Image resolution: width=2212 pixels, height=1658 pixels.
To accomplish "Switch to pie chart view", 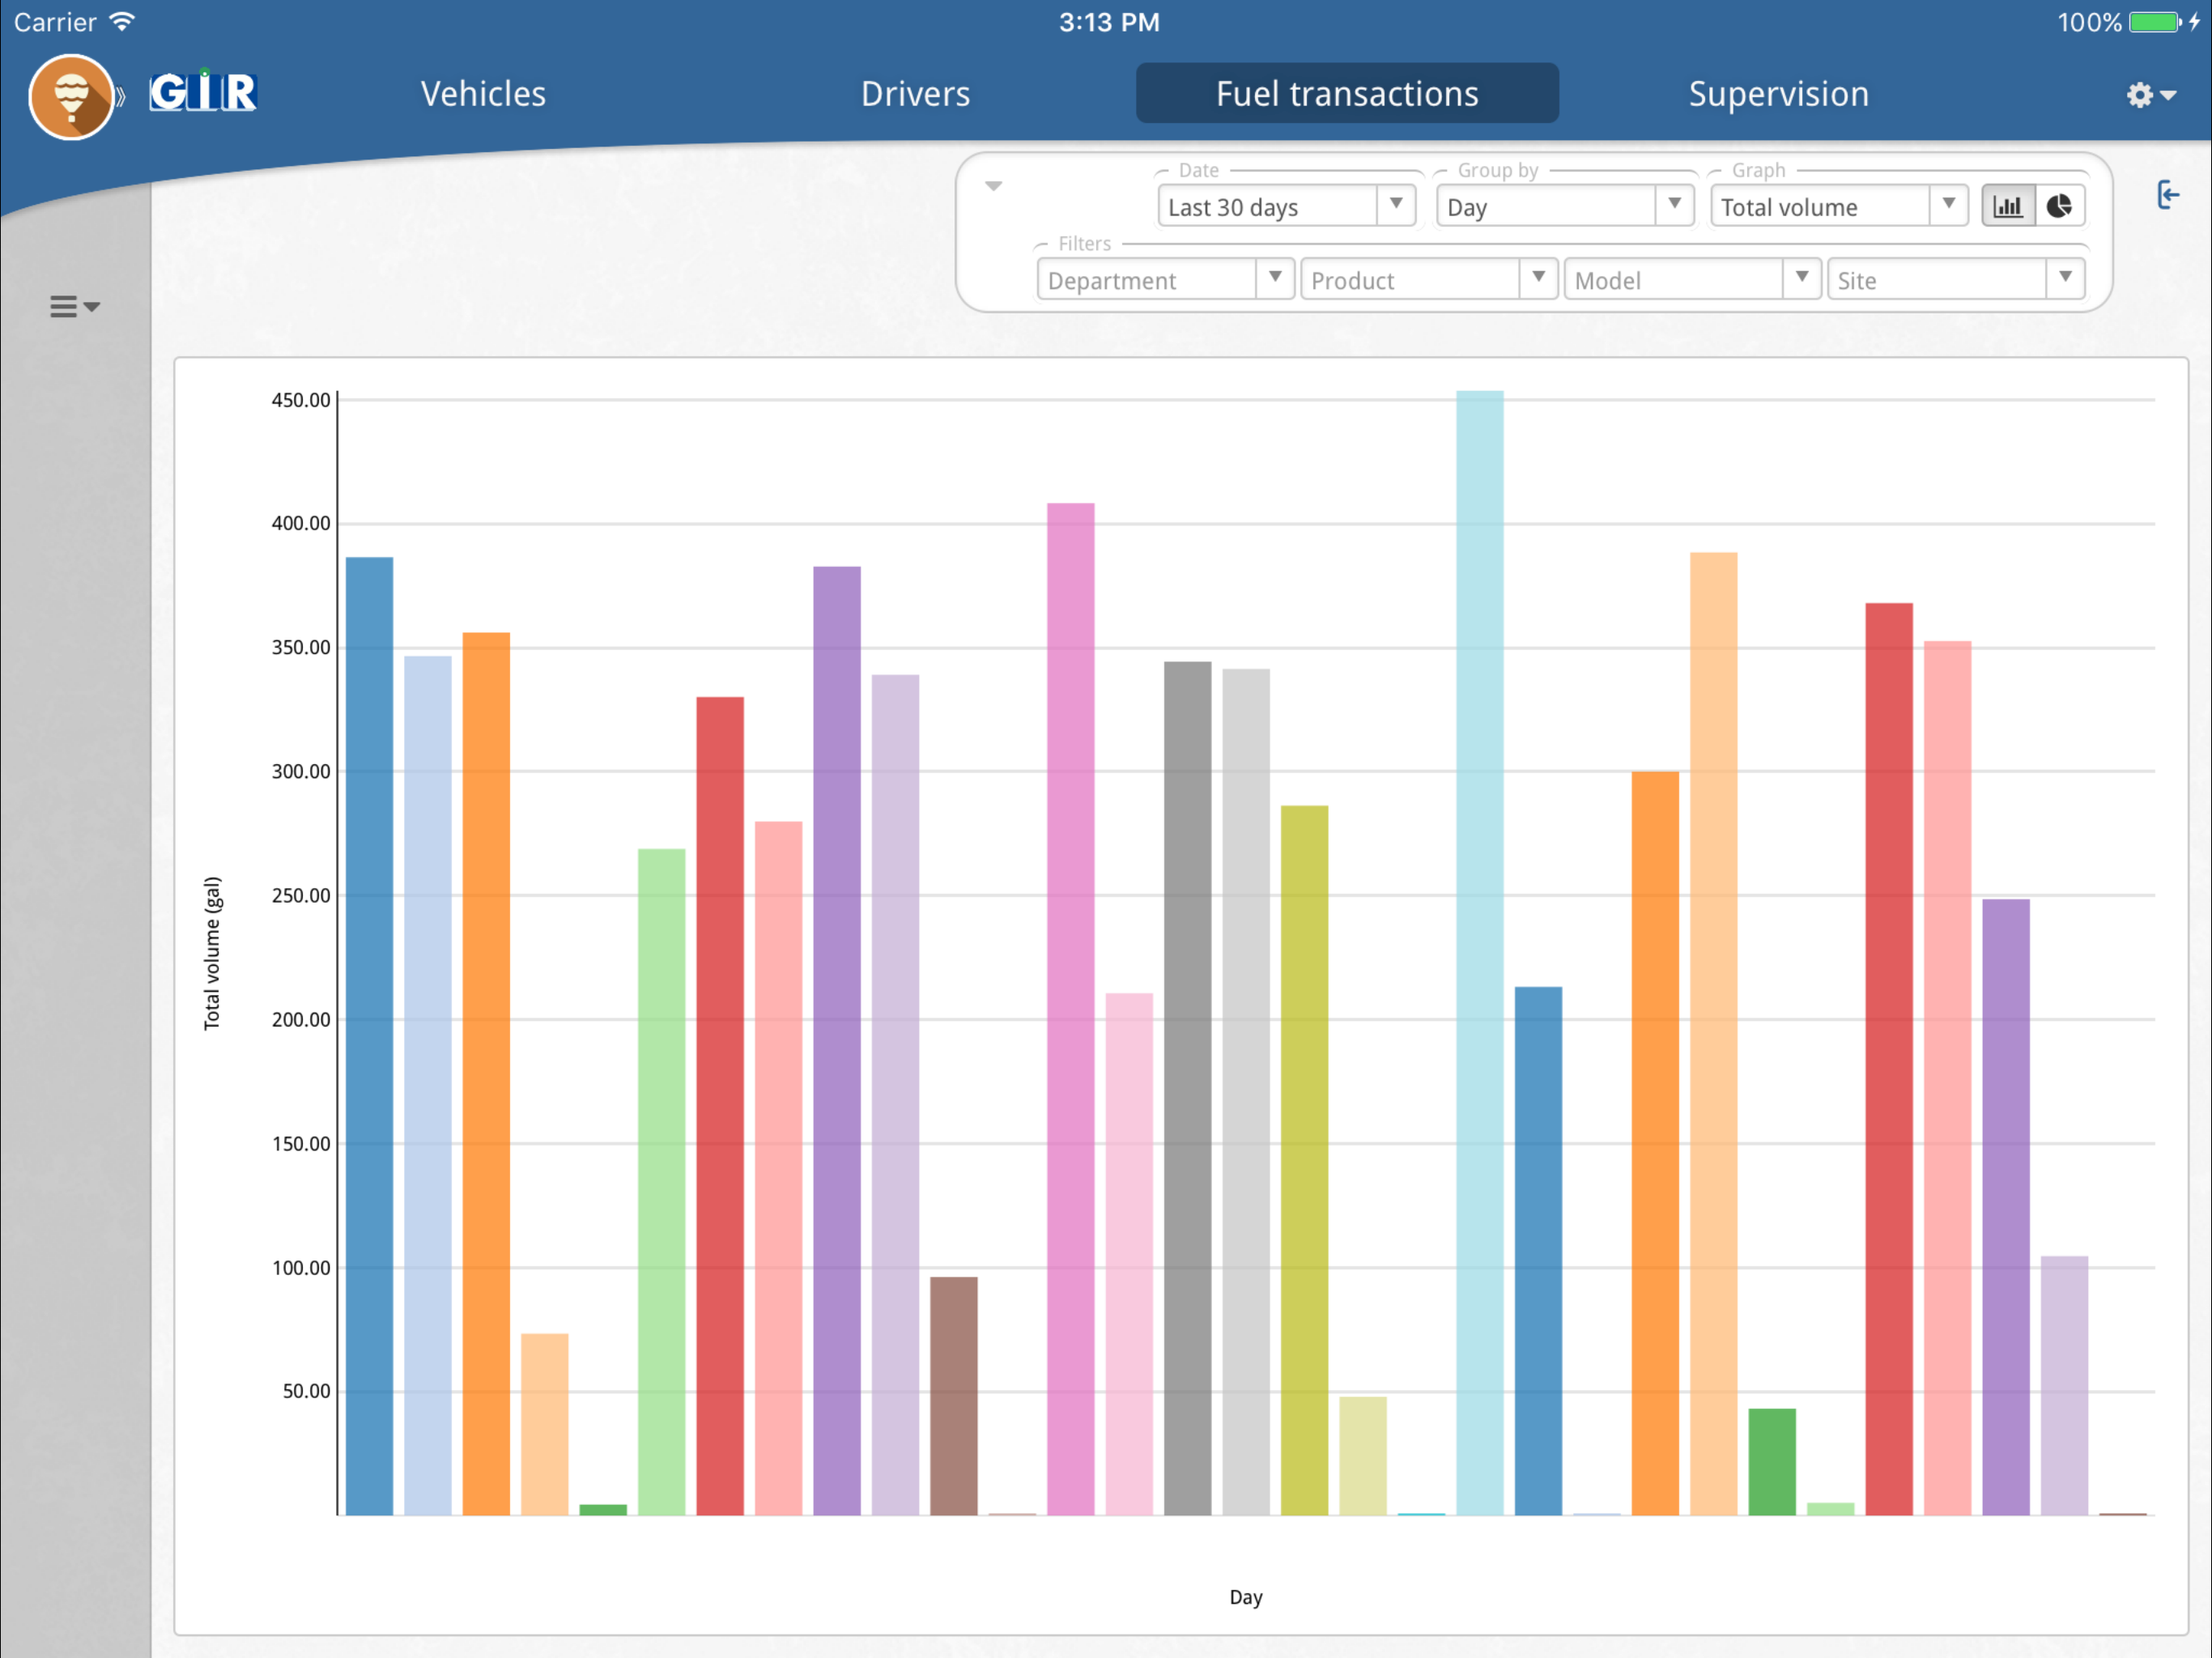I will click(x=2059, y=206).
